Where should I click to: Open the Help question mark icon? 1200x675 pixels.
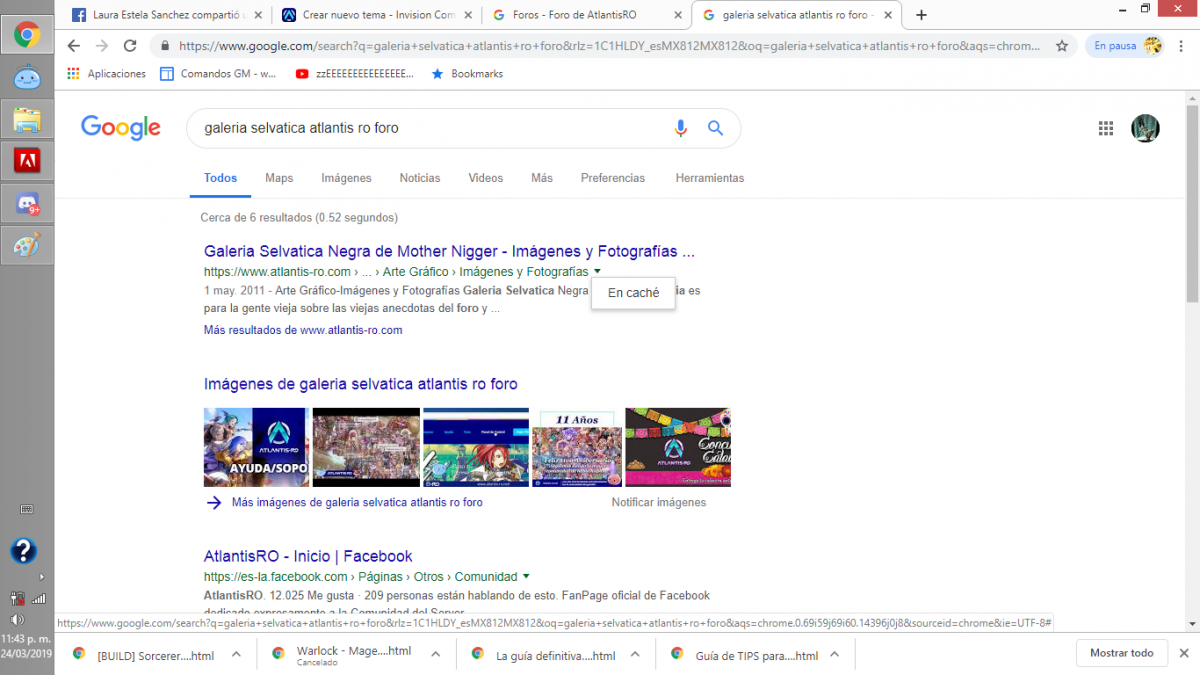pos(24,550)
